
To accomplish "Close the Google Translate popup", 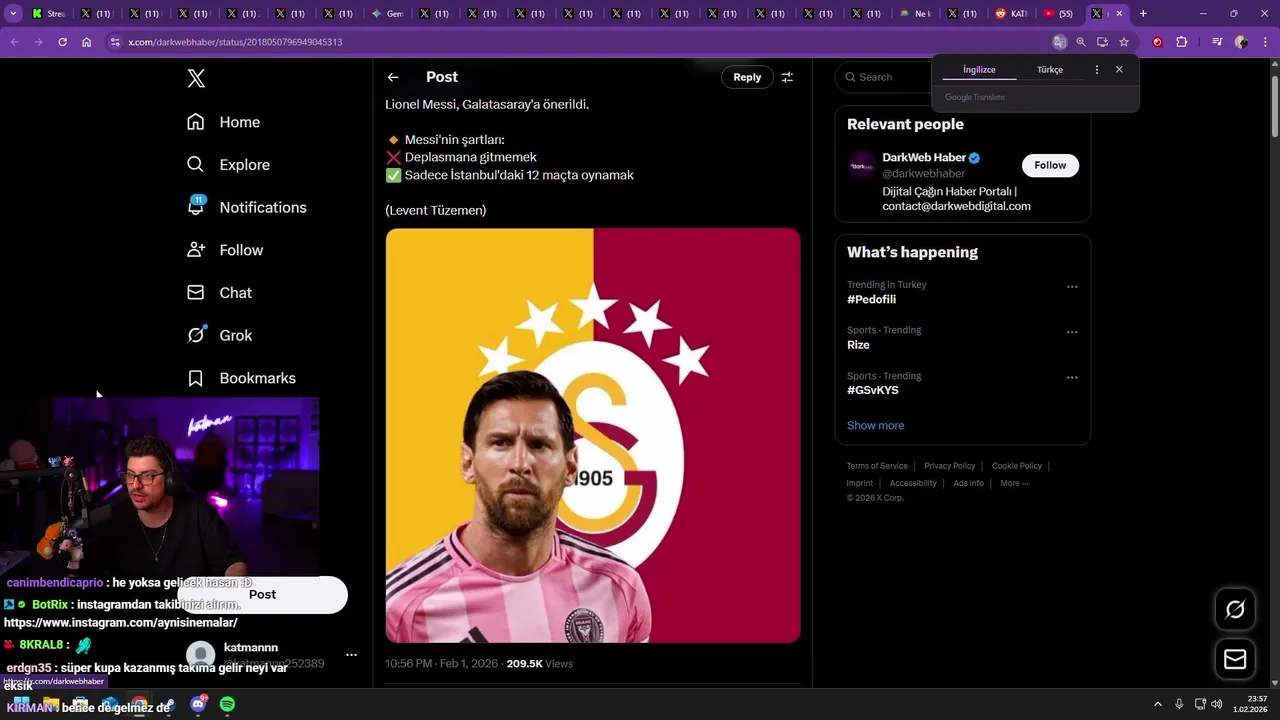I will [x=1119, y=70].
